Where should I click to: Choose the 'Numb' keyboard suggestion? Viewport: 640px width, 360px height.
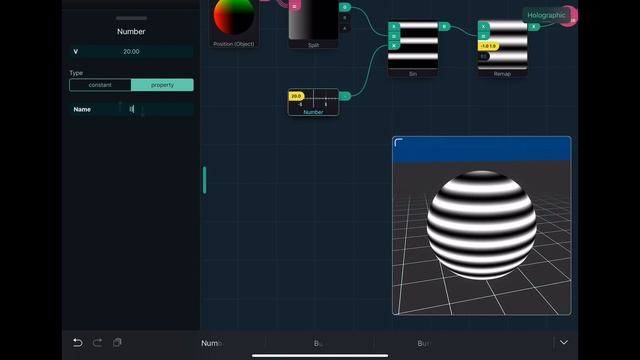[x=211, y=343]
